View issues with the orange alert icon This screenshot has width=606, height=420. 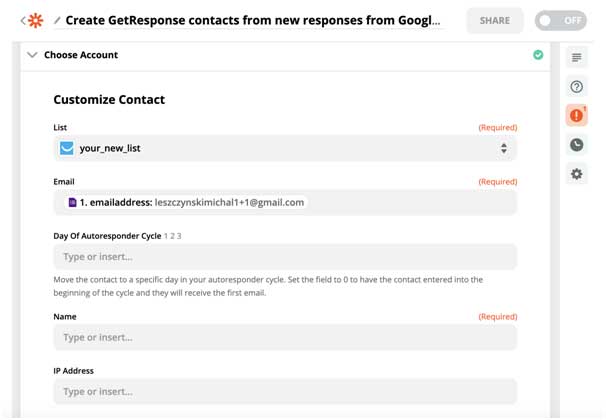576,116
